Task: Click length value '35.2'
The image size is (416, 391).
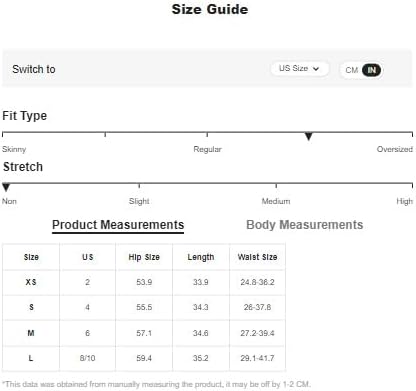Action: pyautogui.click(x=201, y=358)
